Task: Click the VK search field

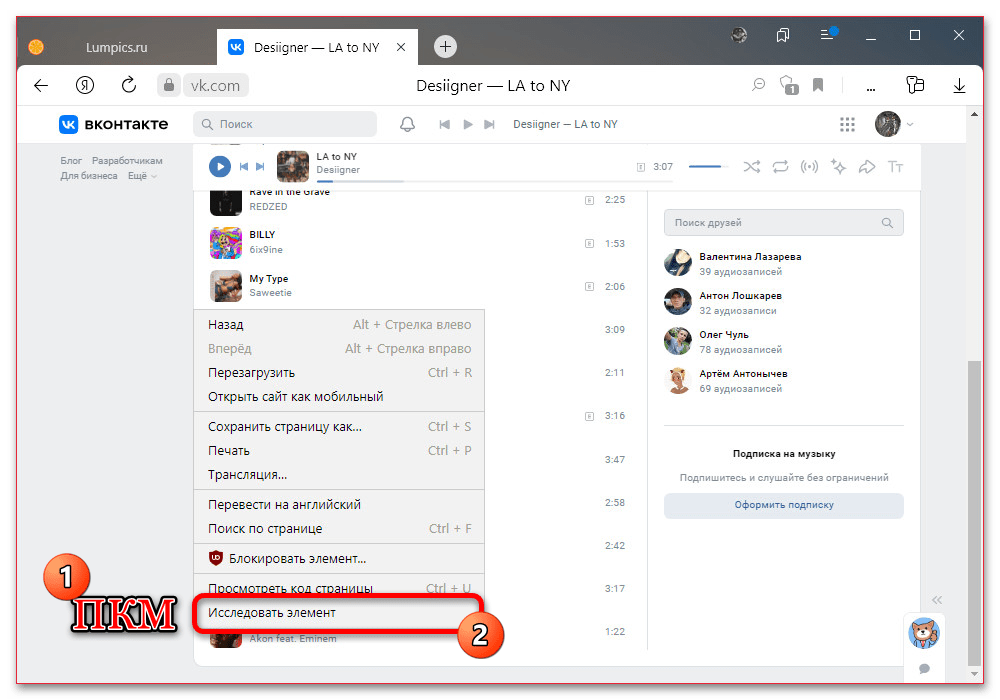Action: 285,124
